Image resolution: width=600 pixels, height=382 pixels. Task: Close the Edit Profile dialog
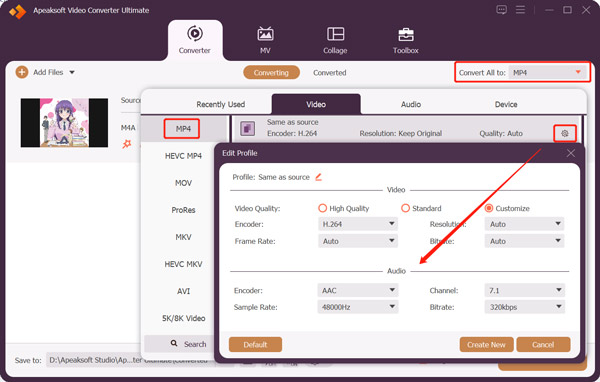pyautogui.click(x=571, y=153)
